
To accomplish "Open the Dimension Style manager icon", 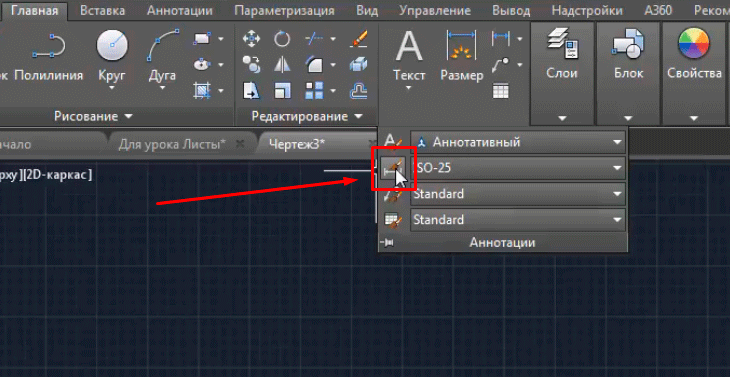I will pos(394,168).
